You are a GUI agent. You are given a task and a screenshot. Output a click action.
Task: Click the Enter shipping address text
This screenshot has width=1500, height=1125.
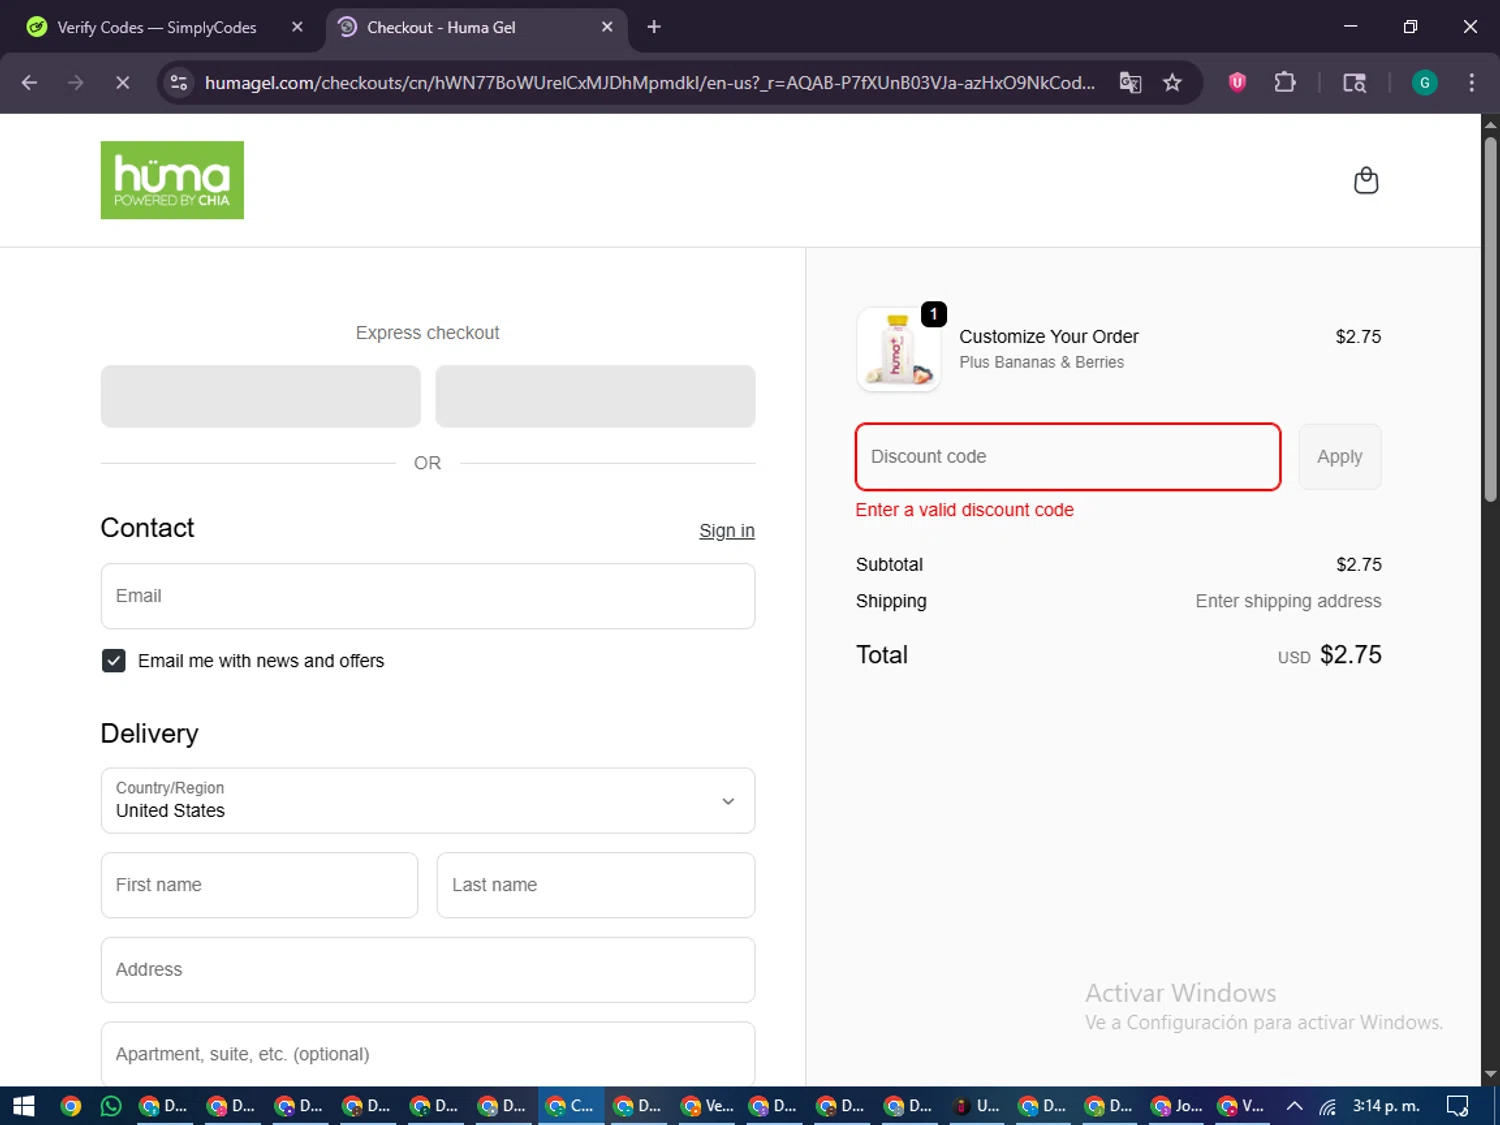tap(1288, 601)
